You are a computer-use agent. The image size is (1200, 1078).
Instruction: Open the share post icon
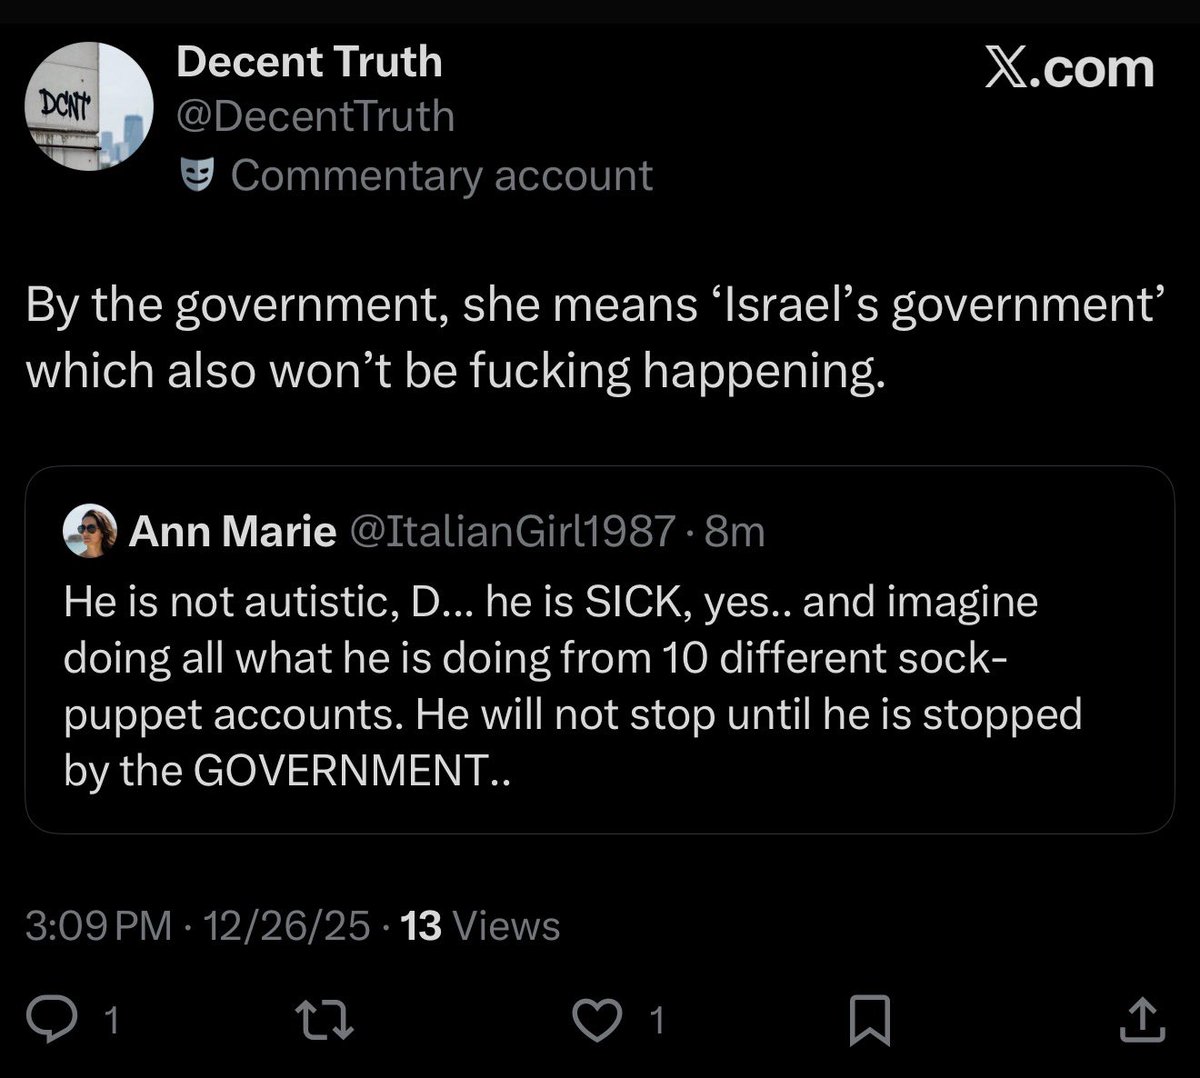pos(1141,1019)
